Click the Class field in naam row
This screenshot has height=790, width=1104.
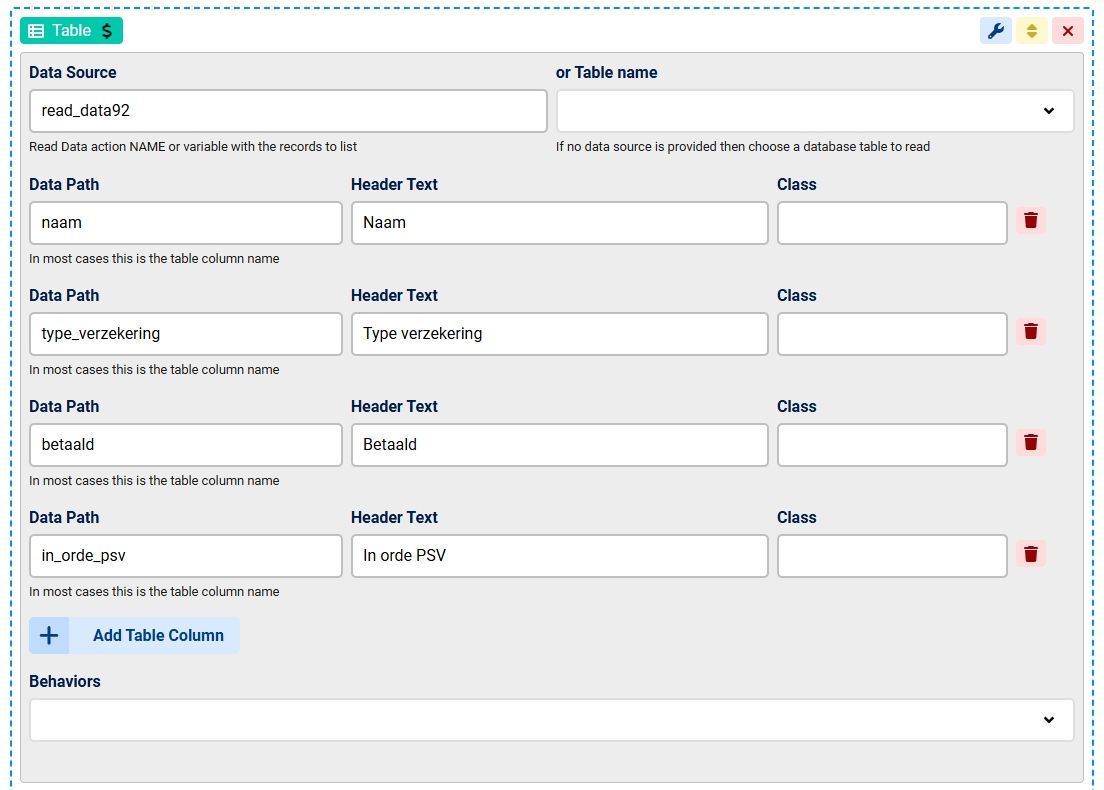891,223
